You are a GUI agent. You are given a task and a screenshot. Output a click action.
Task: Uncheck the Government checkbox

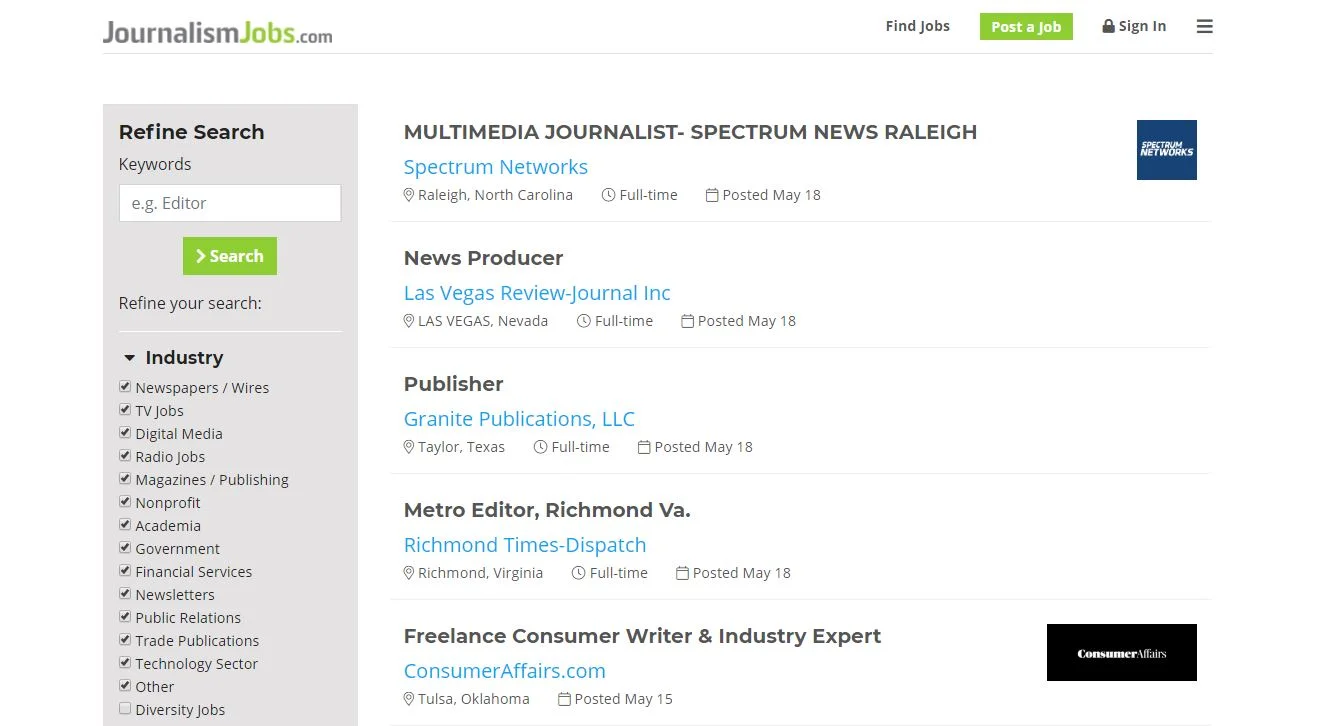(x=125, y=548)
